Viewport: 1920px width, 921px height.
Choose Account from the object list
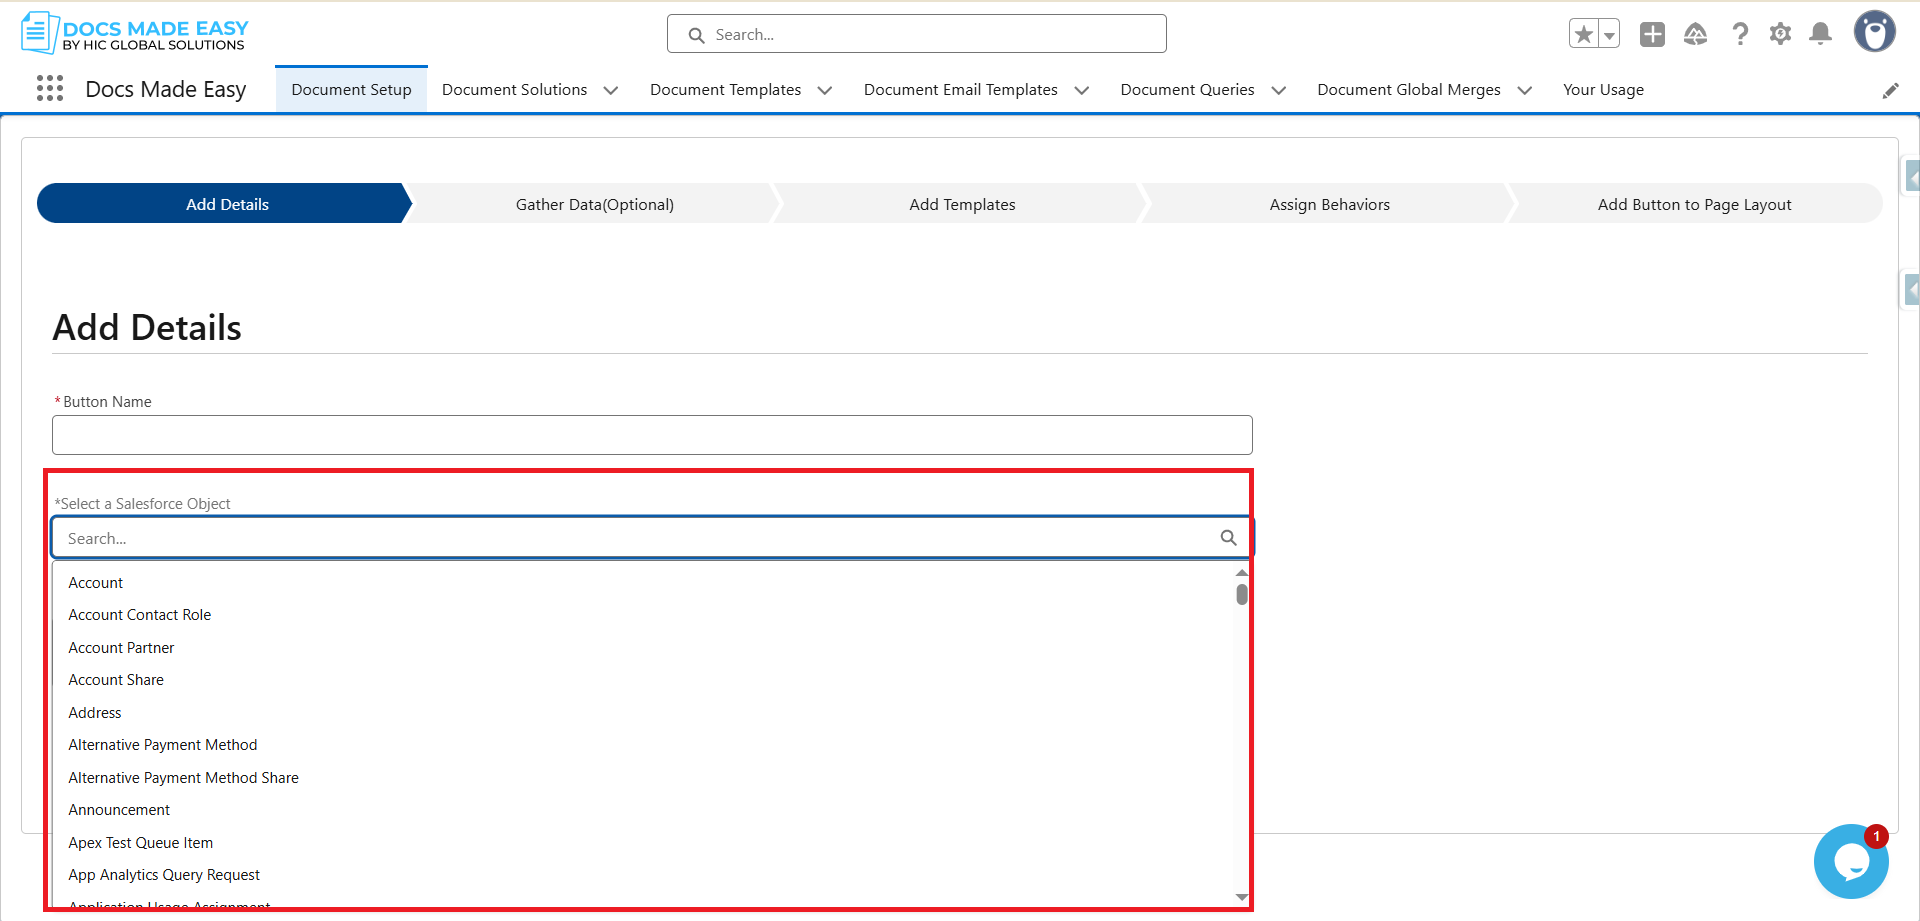point(95,582)
